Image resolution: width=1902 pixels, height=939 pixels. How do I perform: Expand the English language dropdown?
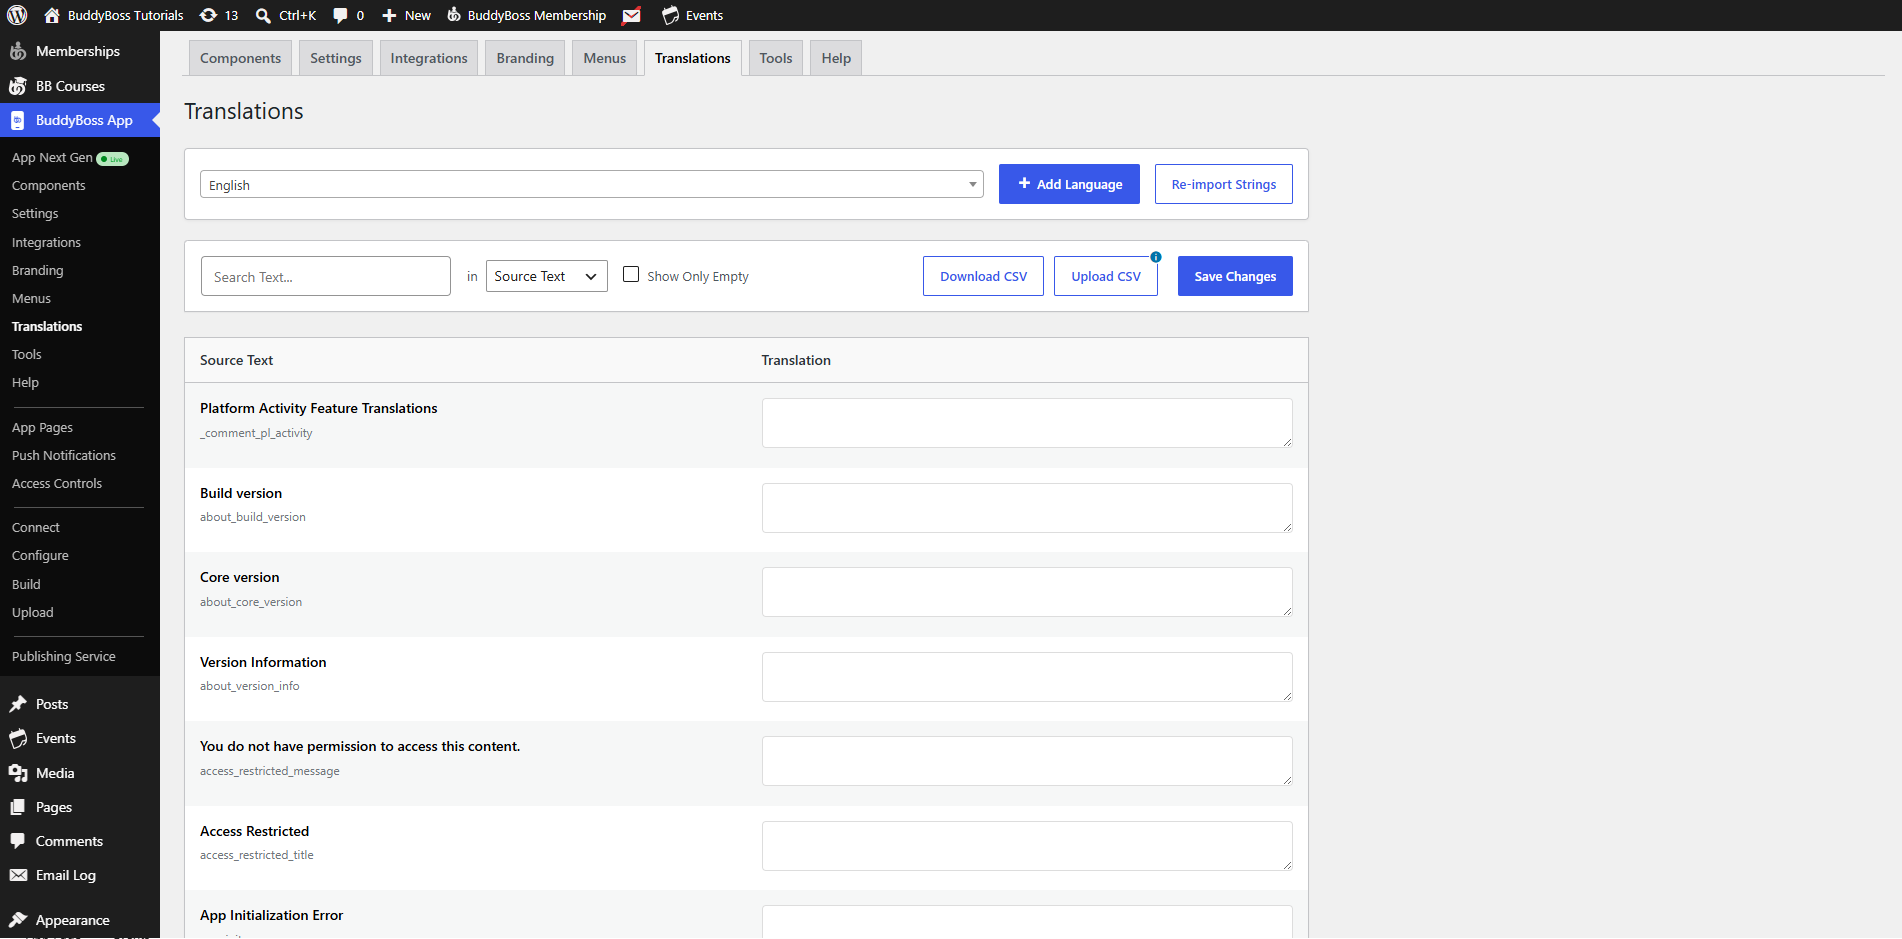tap(592, 184)
